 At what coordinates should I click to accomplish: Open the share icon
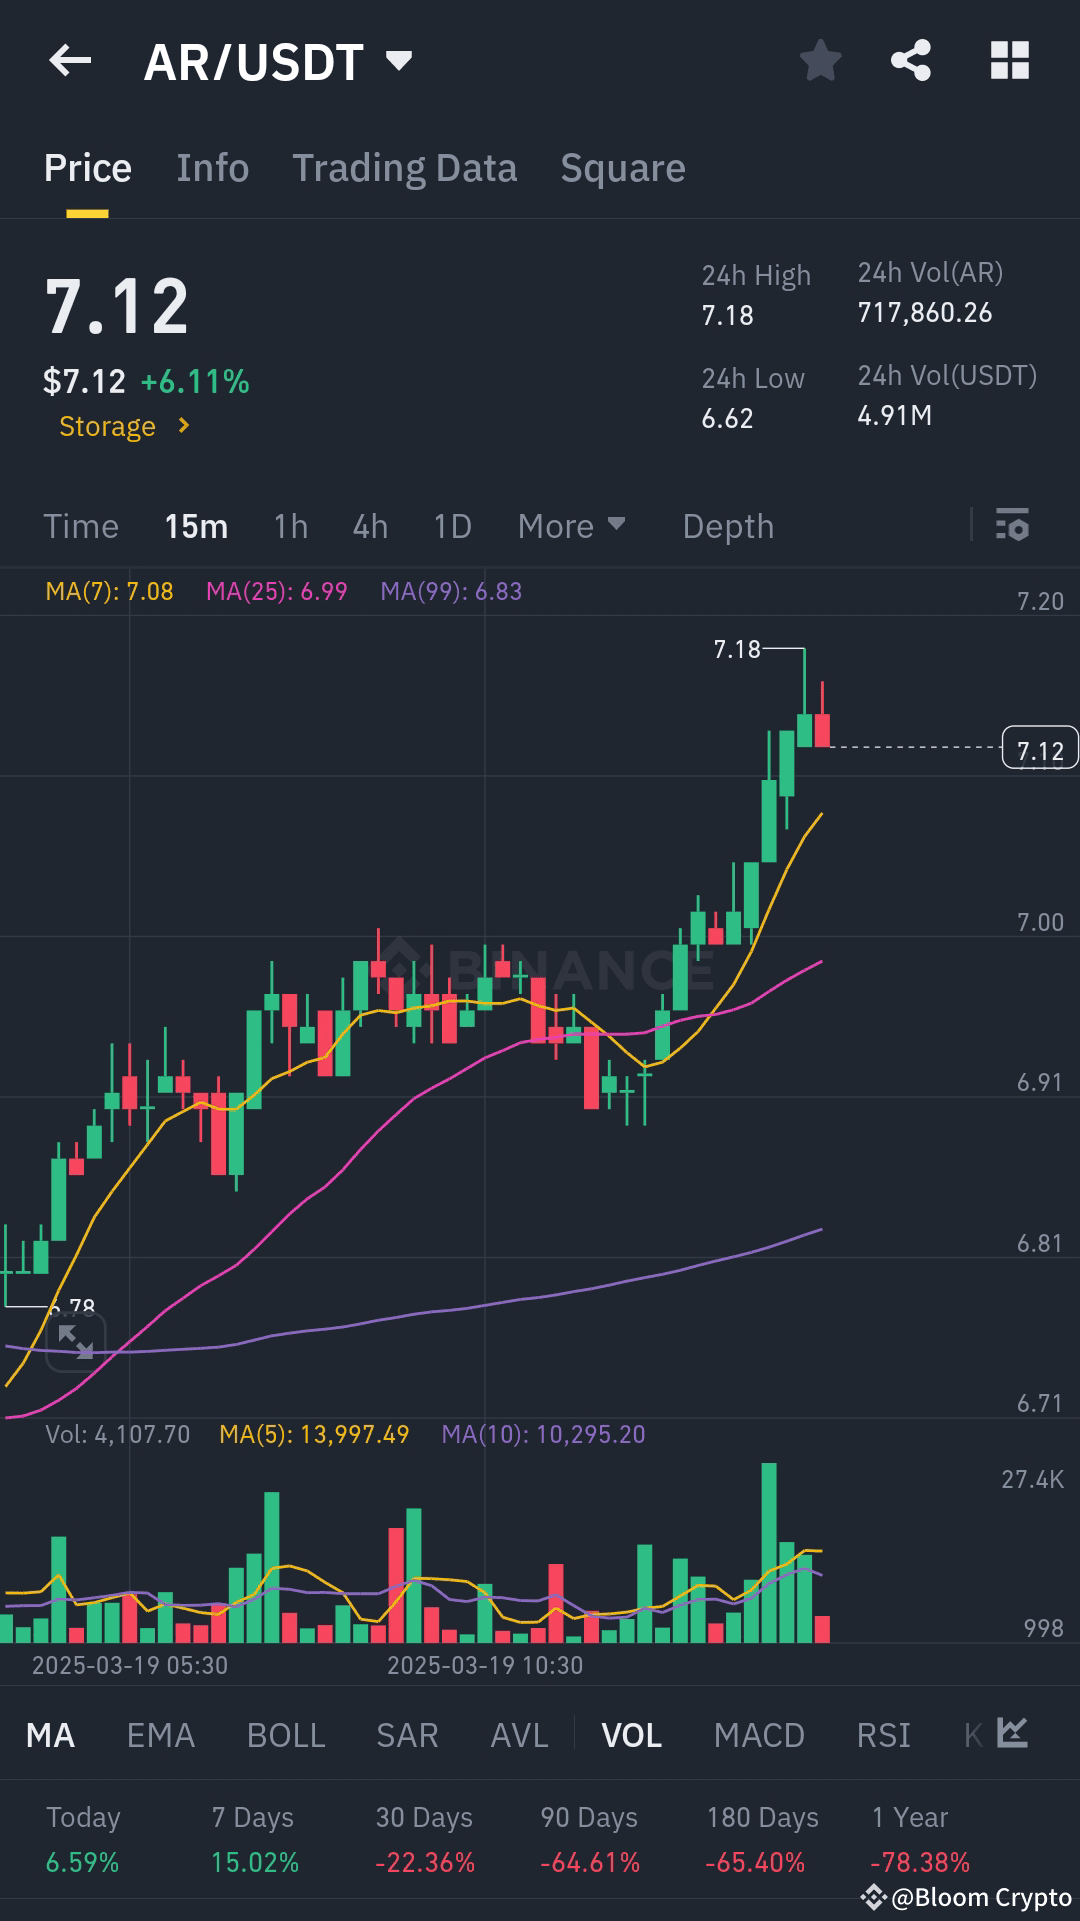(x=911, y=61)
